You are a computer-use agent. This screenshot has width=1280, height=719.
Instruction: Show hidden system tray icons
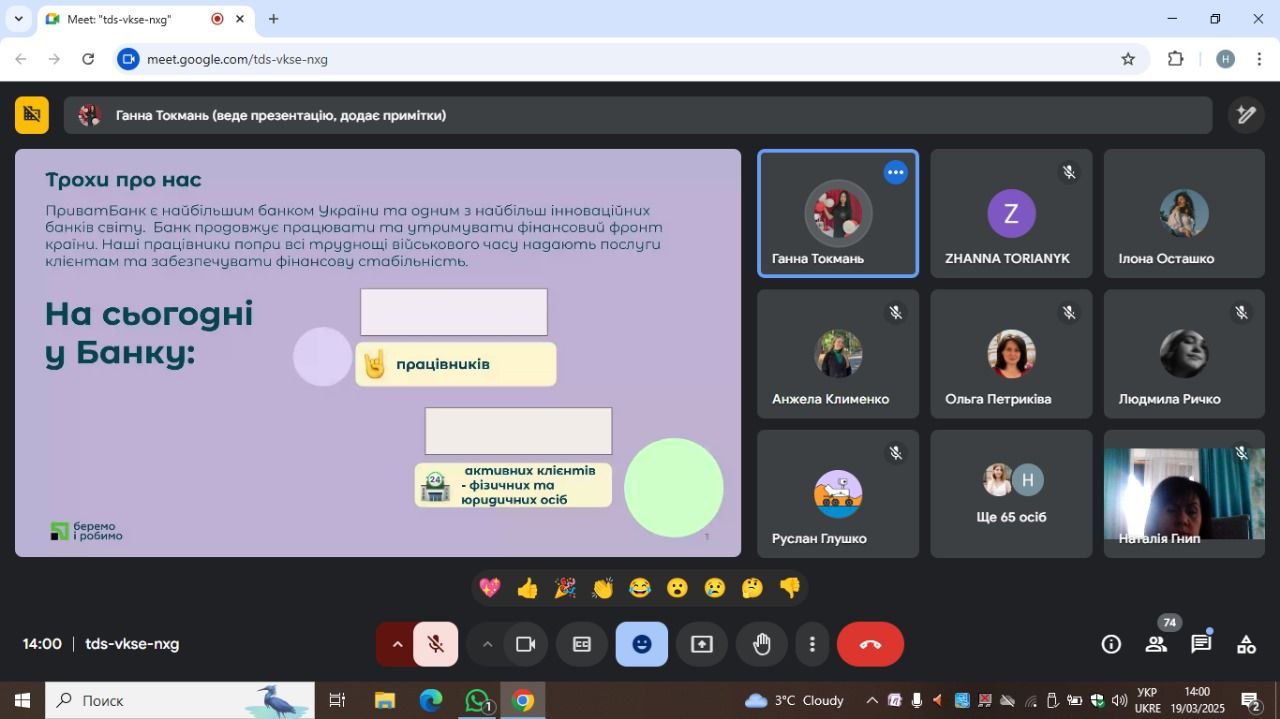871,700
